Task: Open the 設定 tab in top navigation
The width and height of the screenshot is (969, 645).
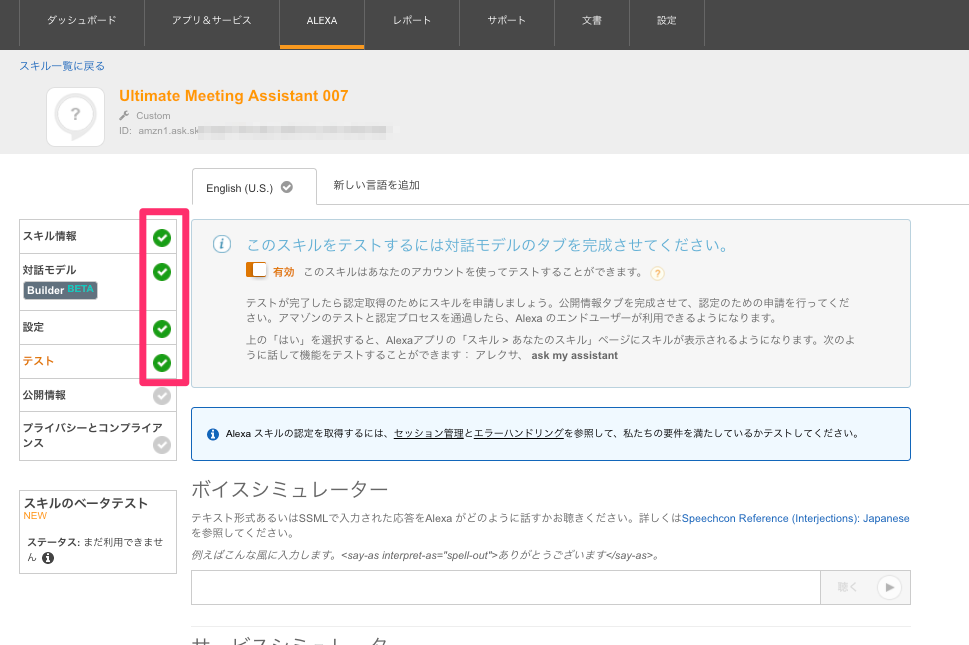Action: point(666,20)
